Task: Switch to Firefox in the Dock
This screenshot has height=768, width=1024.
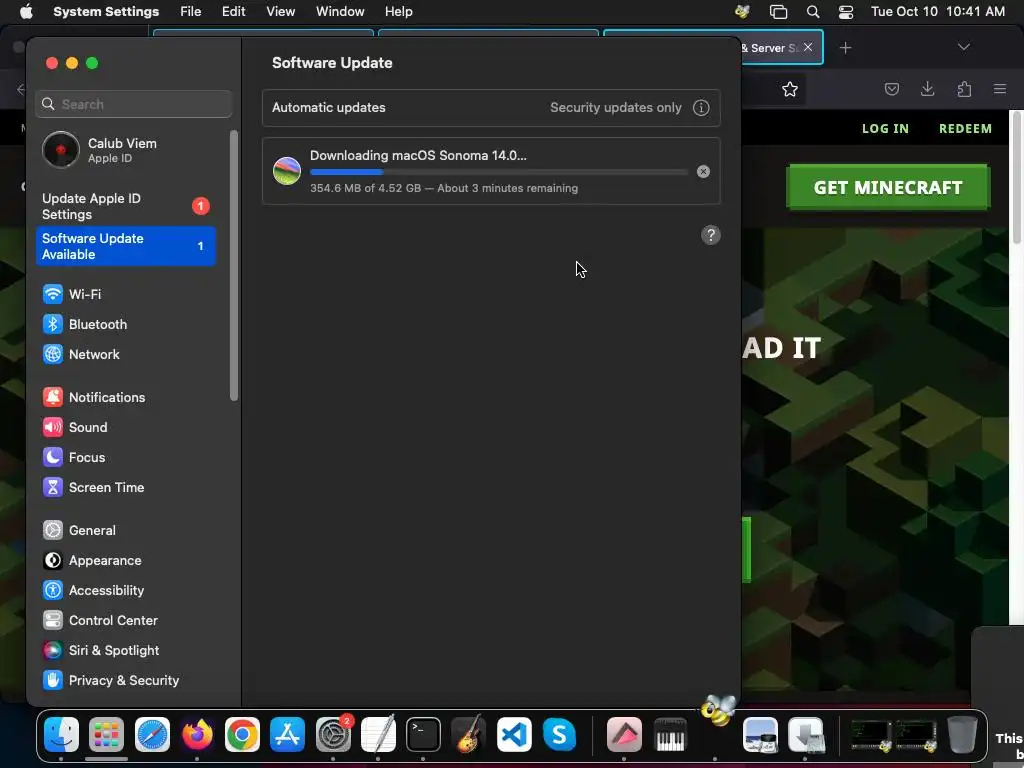Action: coord(197,734)
